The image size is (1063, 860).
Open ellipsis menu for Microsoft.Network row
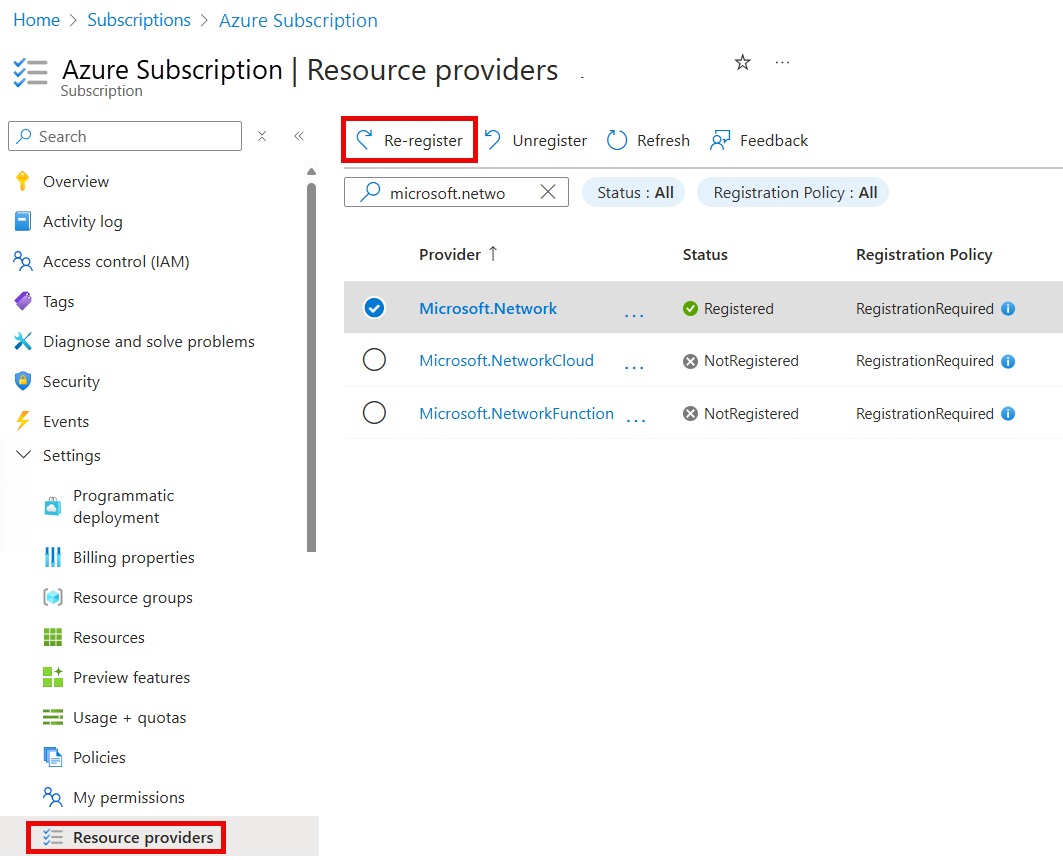pyautogui.click(x=635, y=315)
